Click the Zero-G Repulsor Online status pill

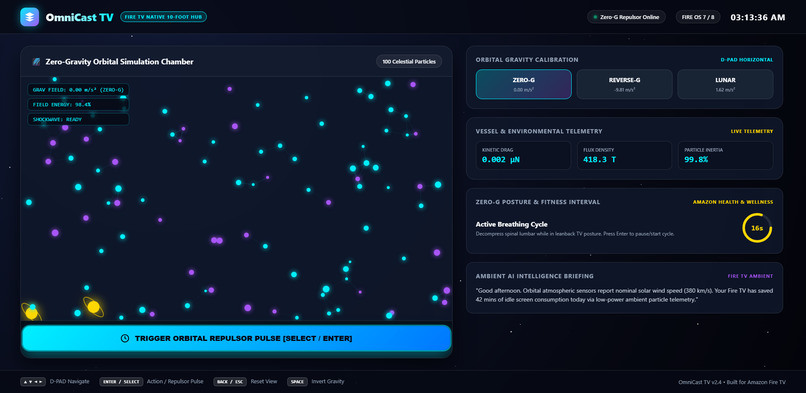coord(626,17)
